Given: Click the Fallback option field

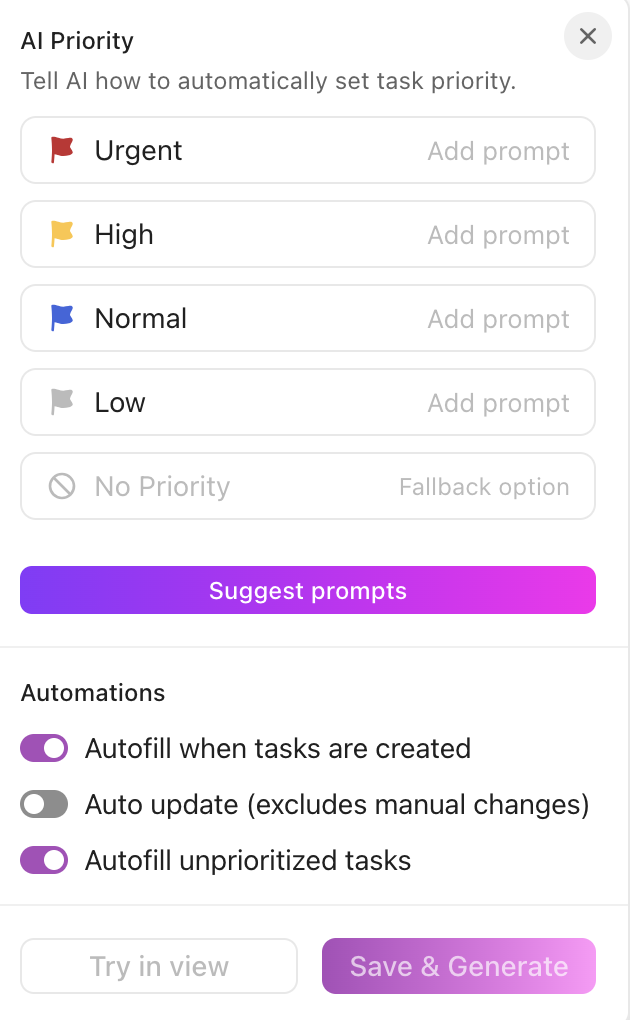Looking at the screenshot, I should tap(484, 486).
